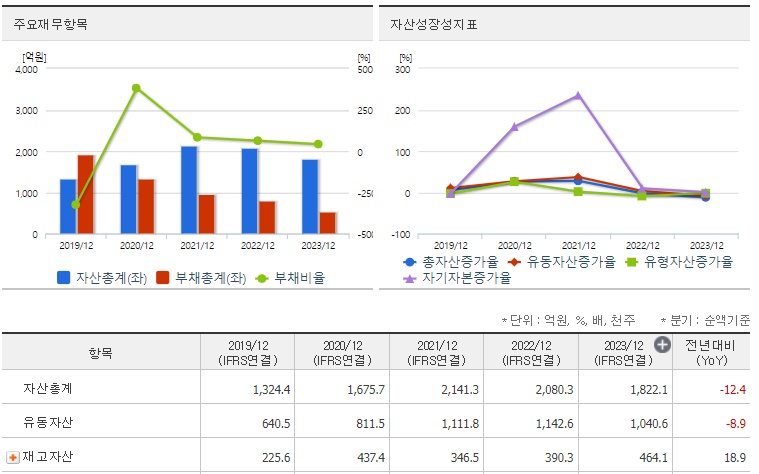
Task: Expand the 재고자산 row with plus icon
Action: point(13,457)
